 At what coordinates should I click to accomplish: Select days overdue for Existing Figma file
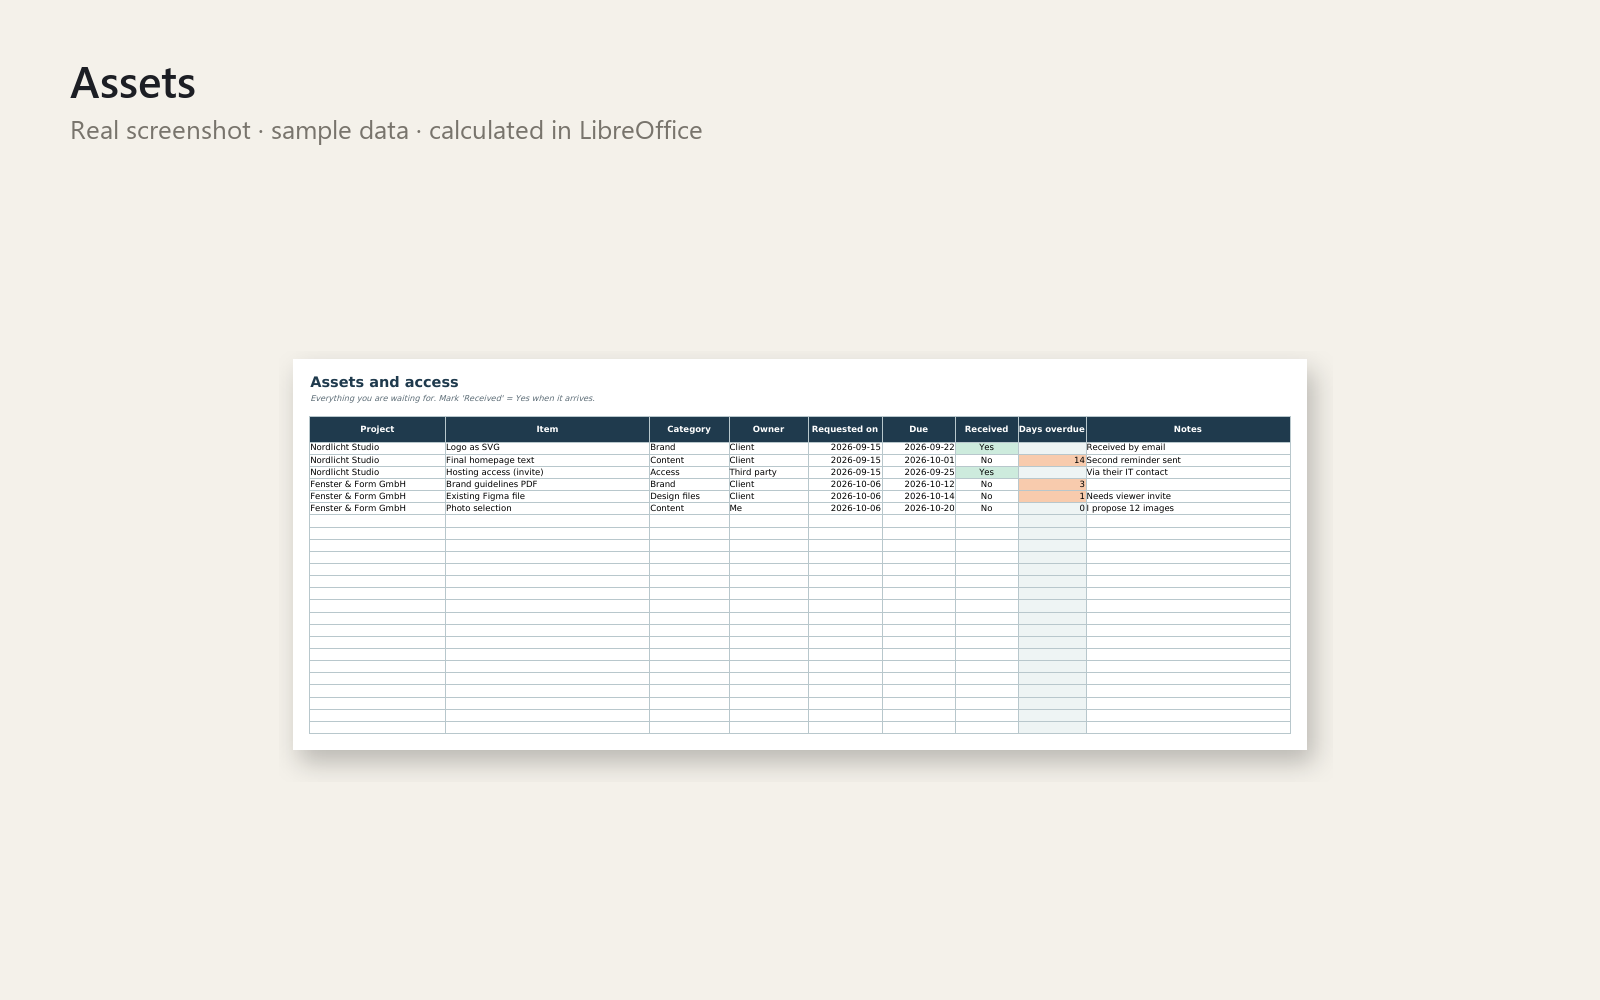tap(1052, 496)
